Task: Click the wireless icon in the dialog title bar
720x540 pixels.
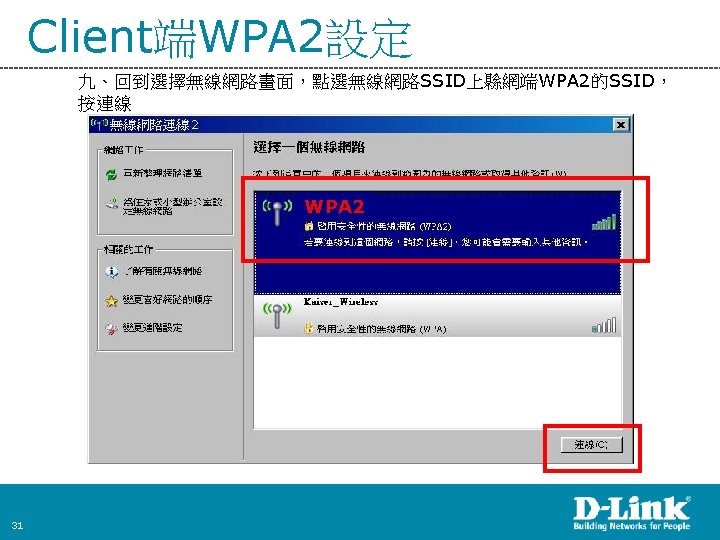Action: tap(99, 124)
